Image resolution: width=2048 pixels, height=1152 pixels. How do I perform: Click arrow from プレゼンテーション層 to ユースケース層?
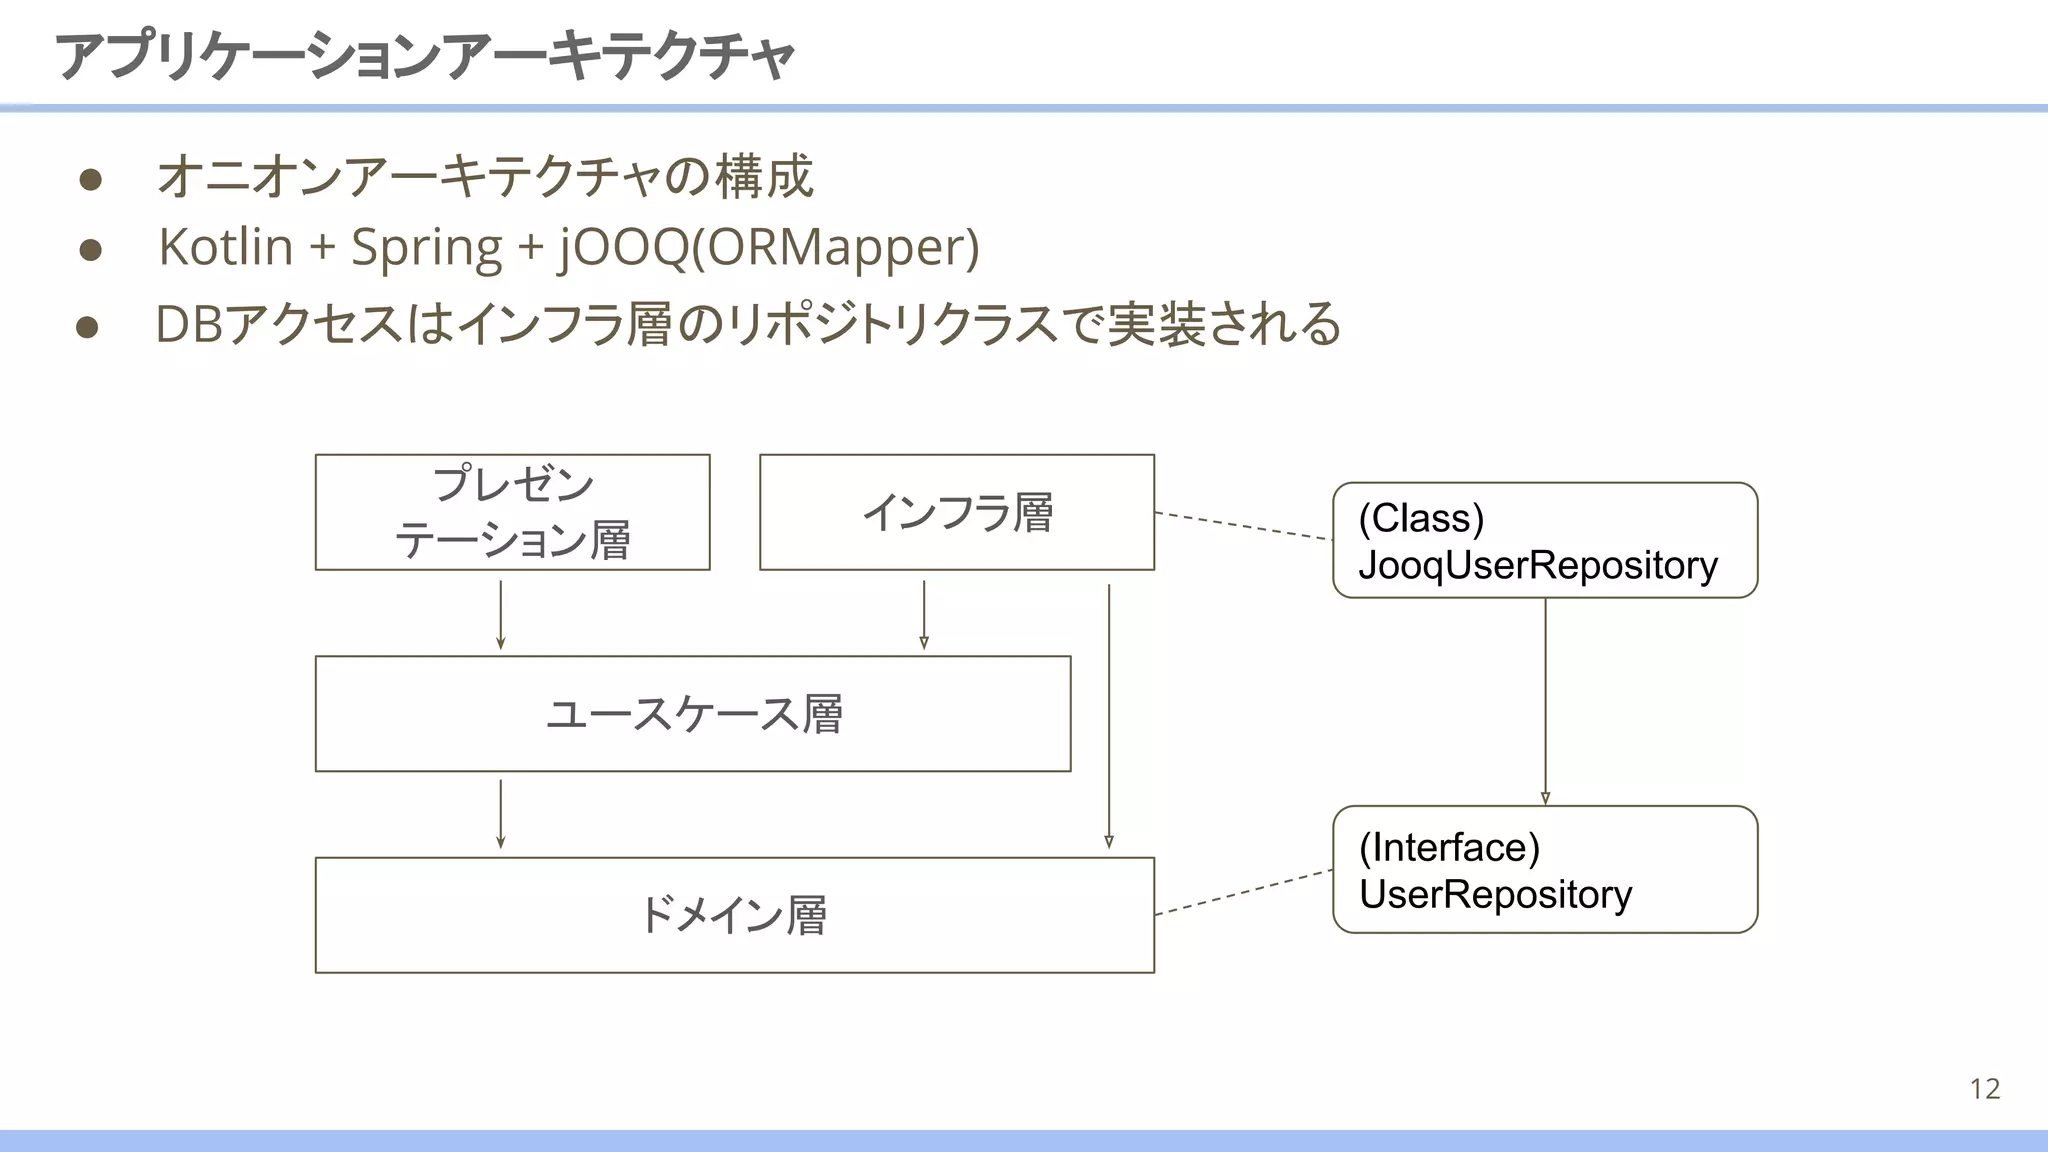click(x=501, y=614)
